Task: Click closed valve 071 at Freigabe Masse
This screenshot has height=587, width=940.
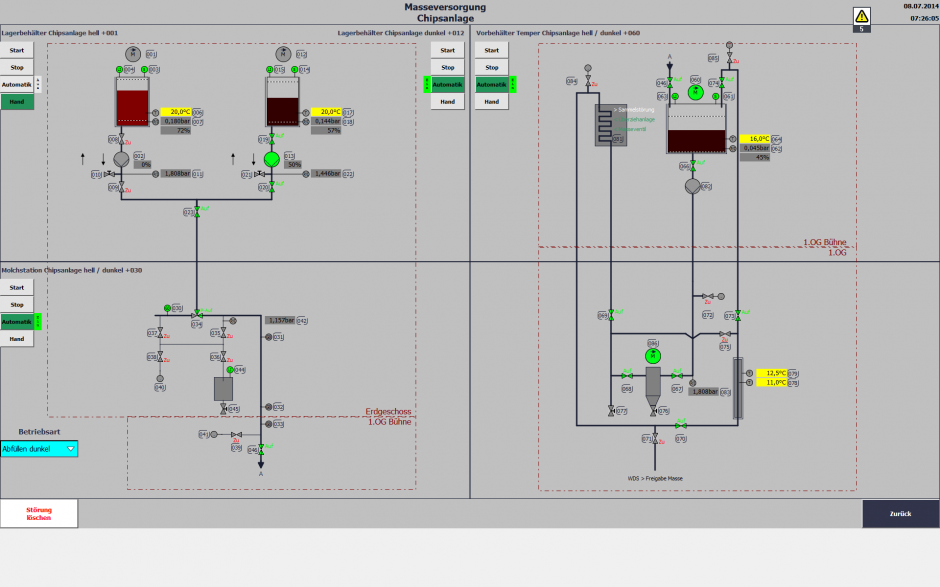Action: 655,439
